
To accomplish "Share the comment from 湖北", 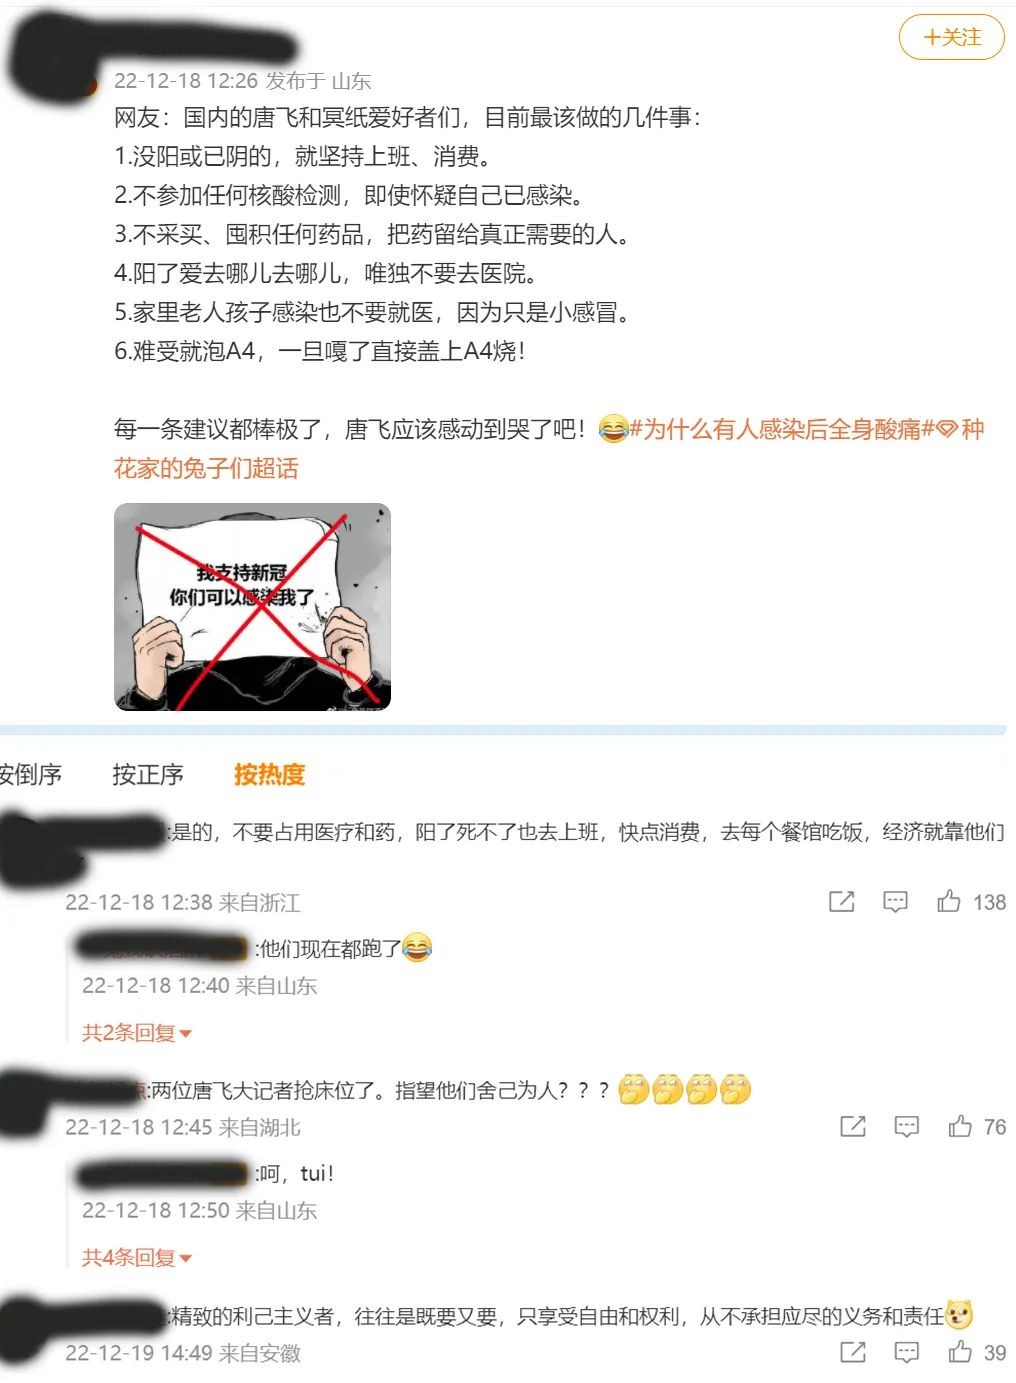I will 853,1127.
